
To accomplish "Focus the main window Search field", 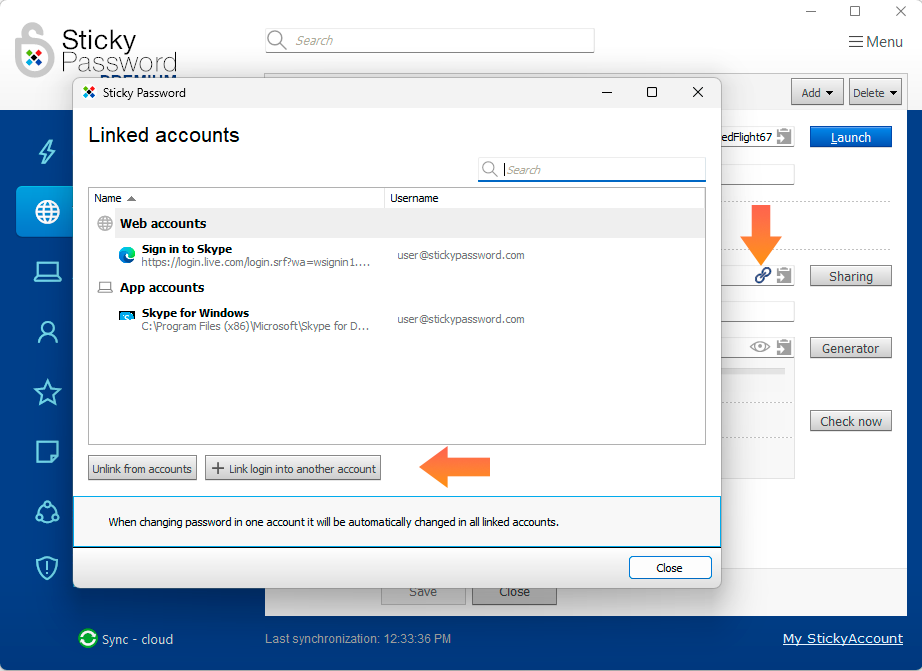I will [x=430, y=40].
